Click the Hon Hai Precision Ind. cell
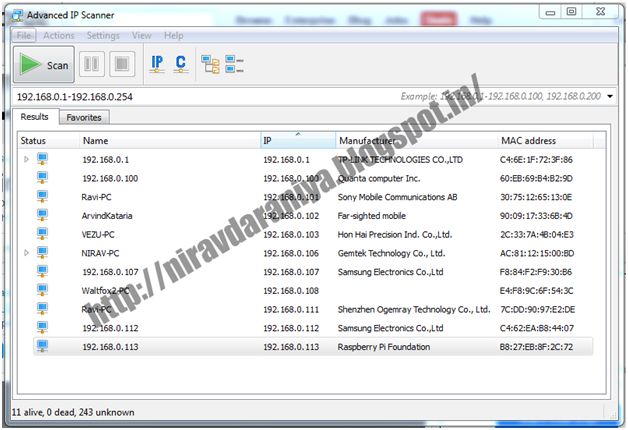The height and width of the screenshot is (430, 628). pos(395,235)
